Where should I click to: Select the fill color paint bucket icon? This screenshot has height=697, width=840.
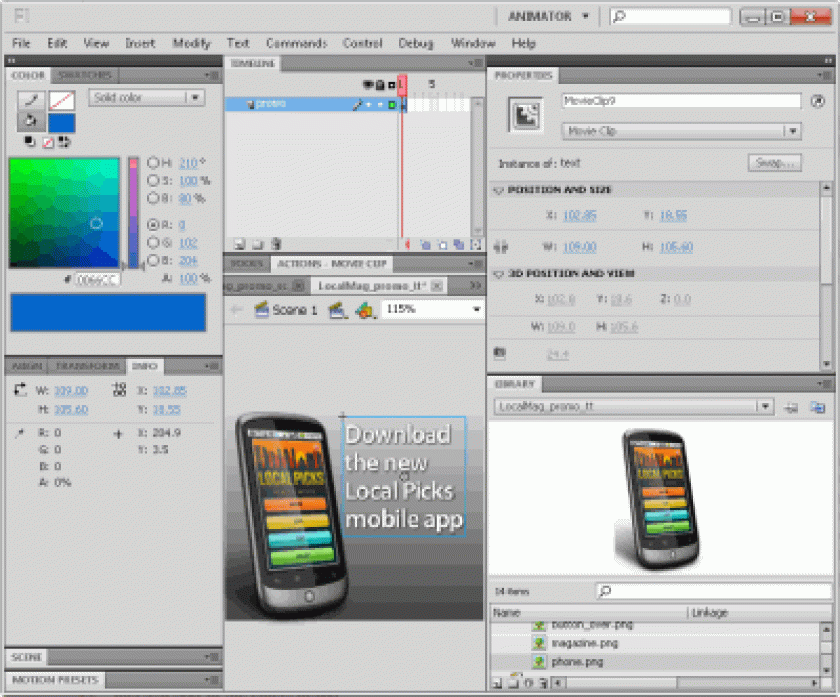click(31, 121)
